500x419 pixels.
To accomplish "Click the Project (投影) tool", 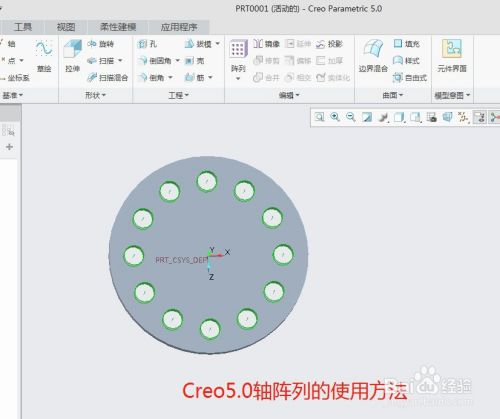I will pyautogui.click(x=329, y=44).
